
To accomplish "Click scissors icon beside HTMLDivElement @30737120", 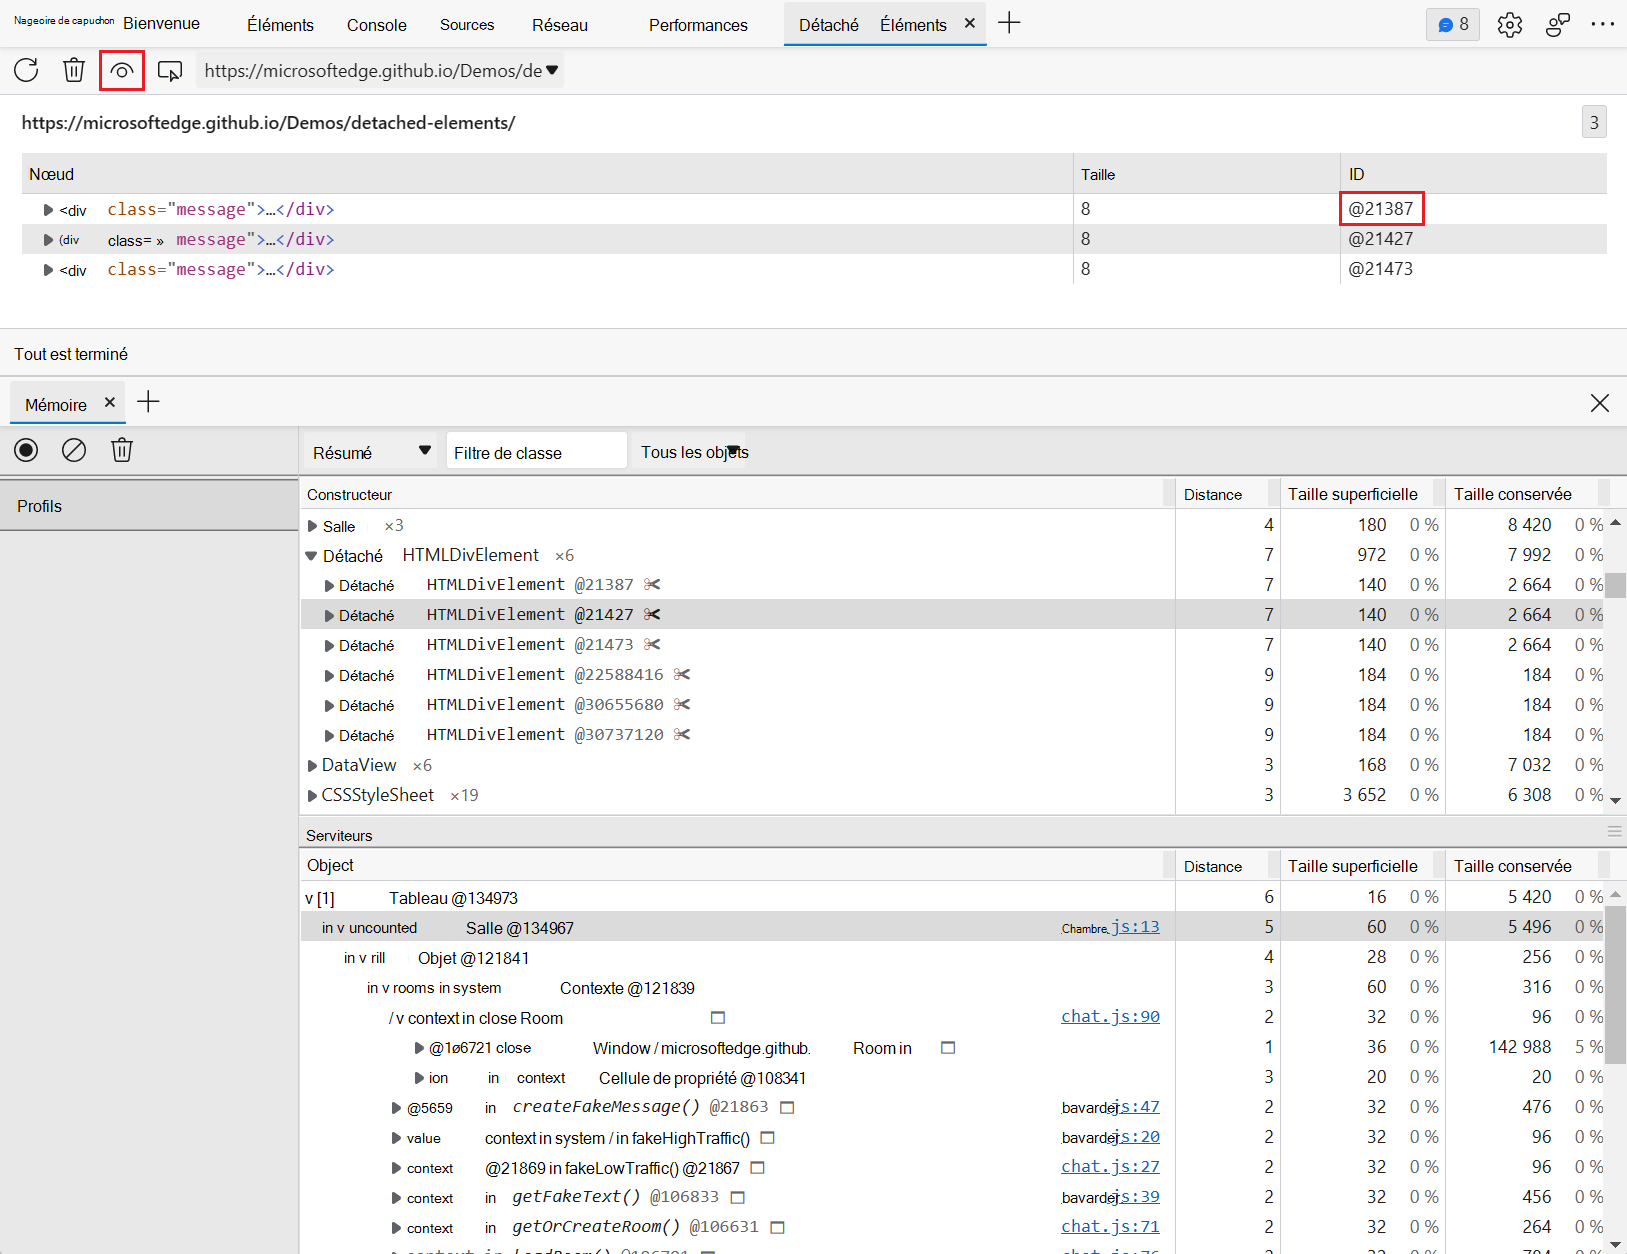I will [682, 734].
